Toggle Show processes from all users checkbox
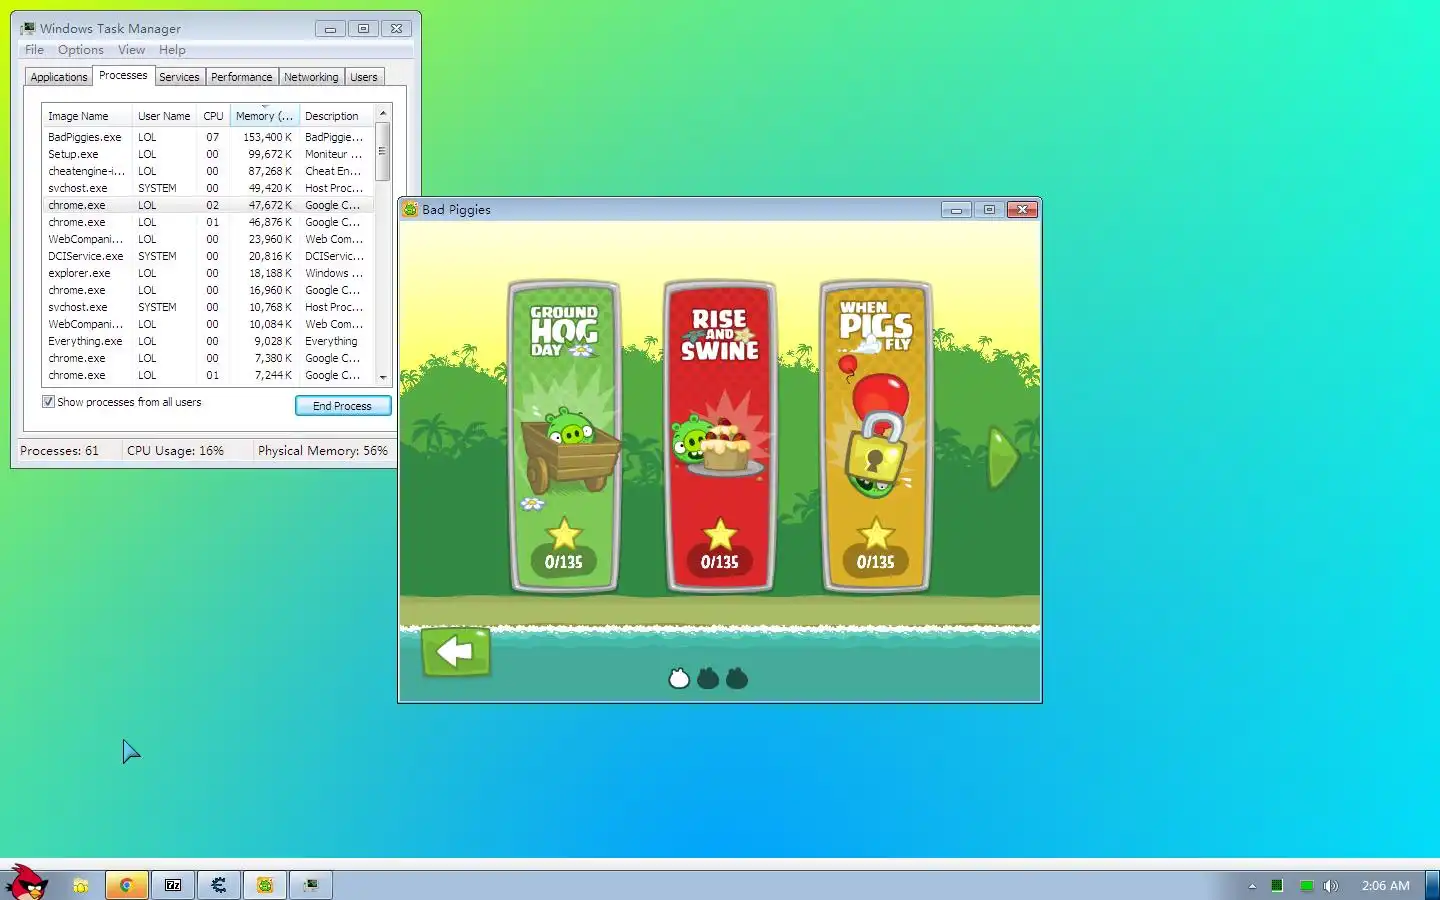 click(48, 402)
